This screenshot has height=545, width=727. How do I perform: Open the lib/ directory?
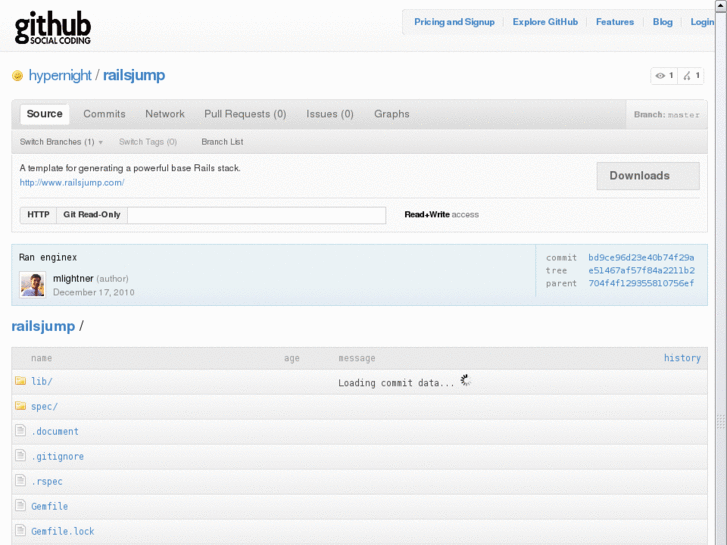tap(42, 381)
